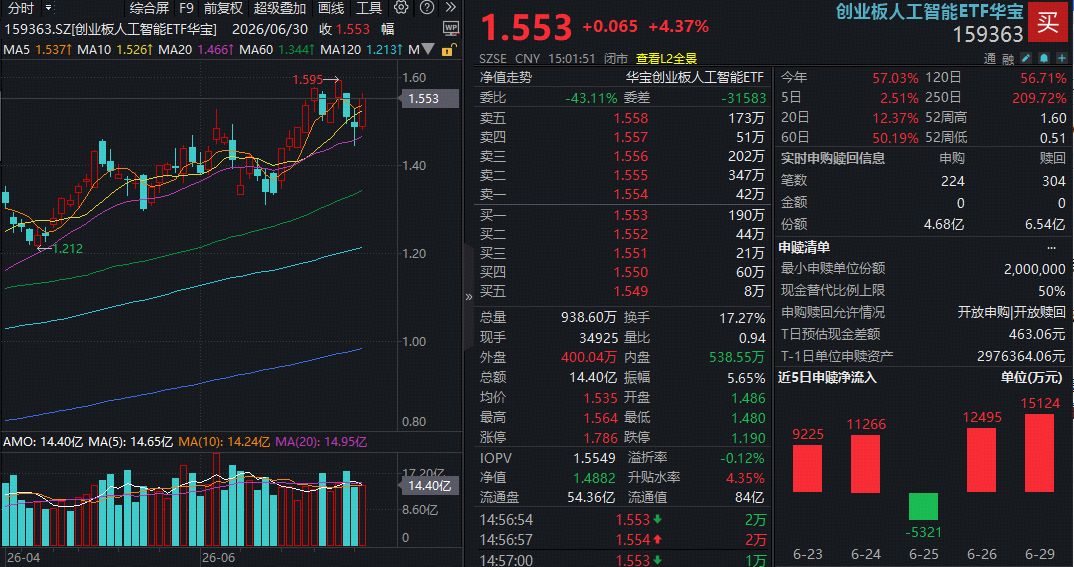Toggle the orange padlock icon

448,50
